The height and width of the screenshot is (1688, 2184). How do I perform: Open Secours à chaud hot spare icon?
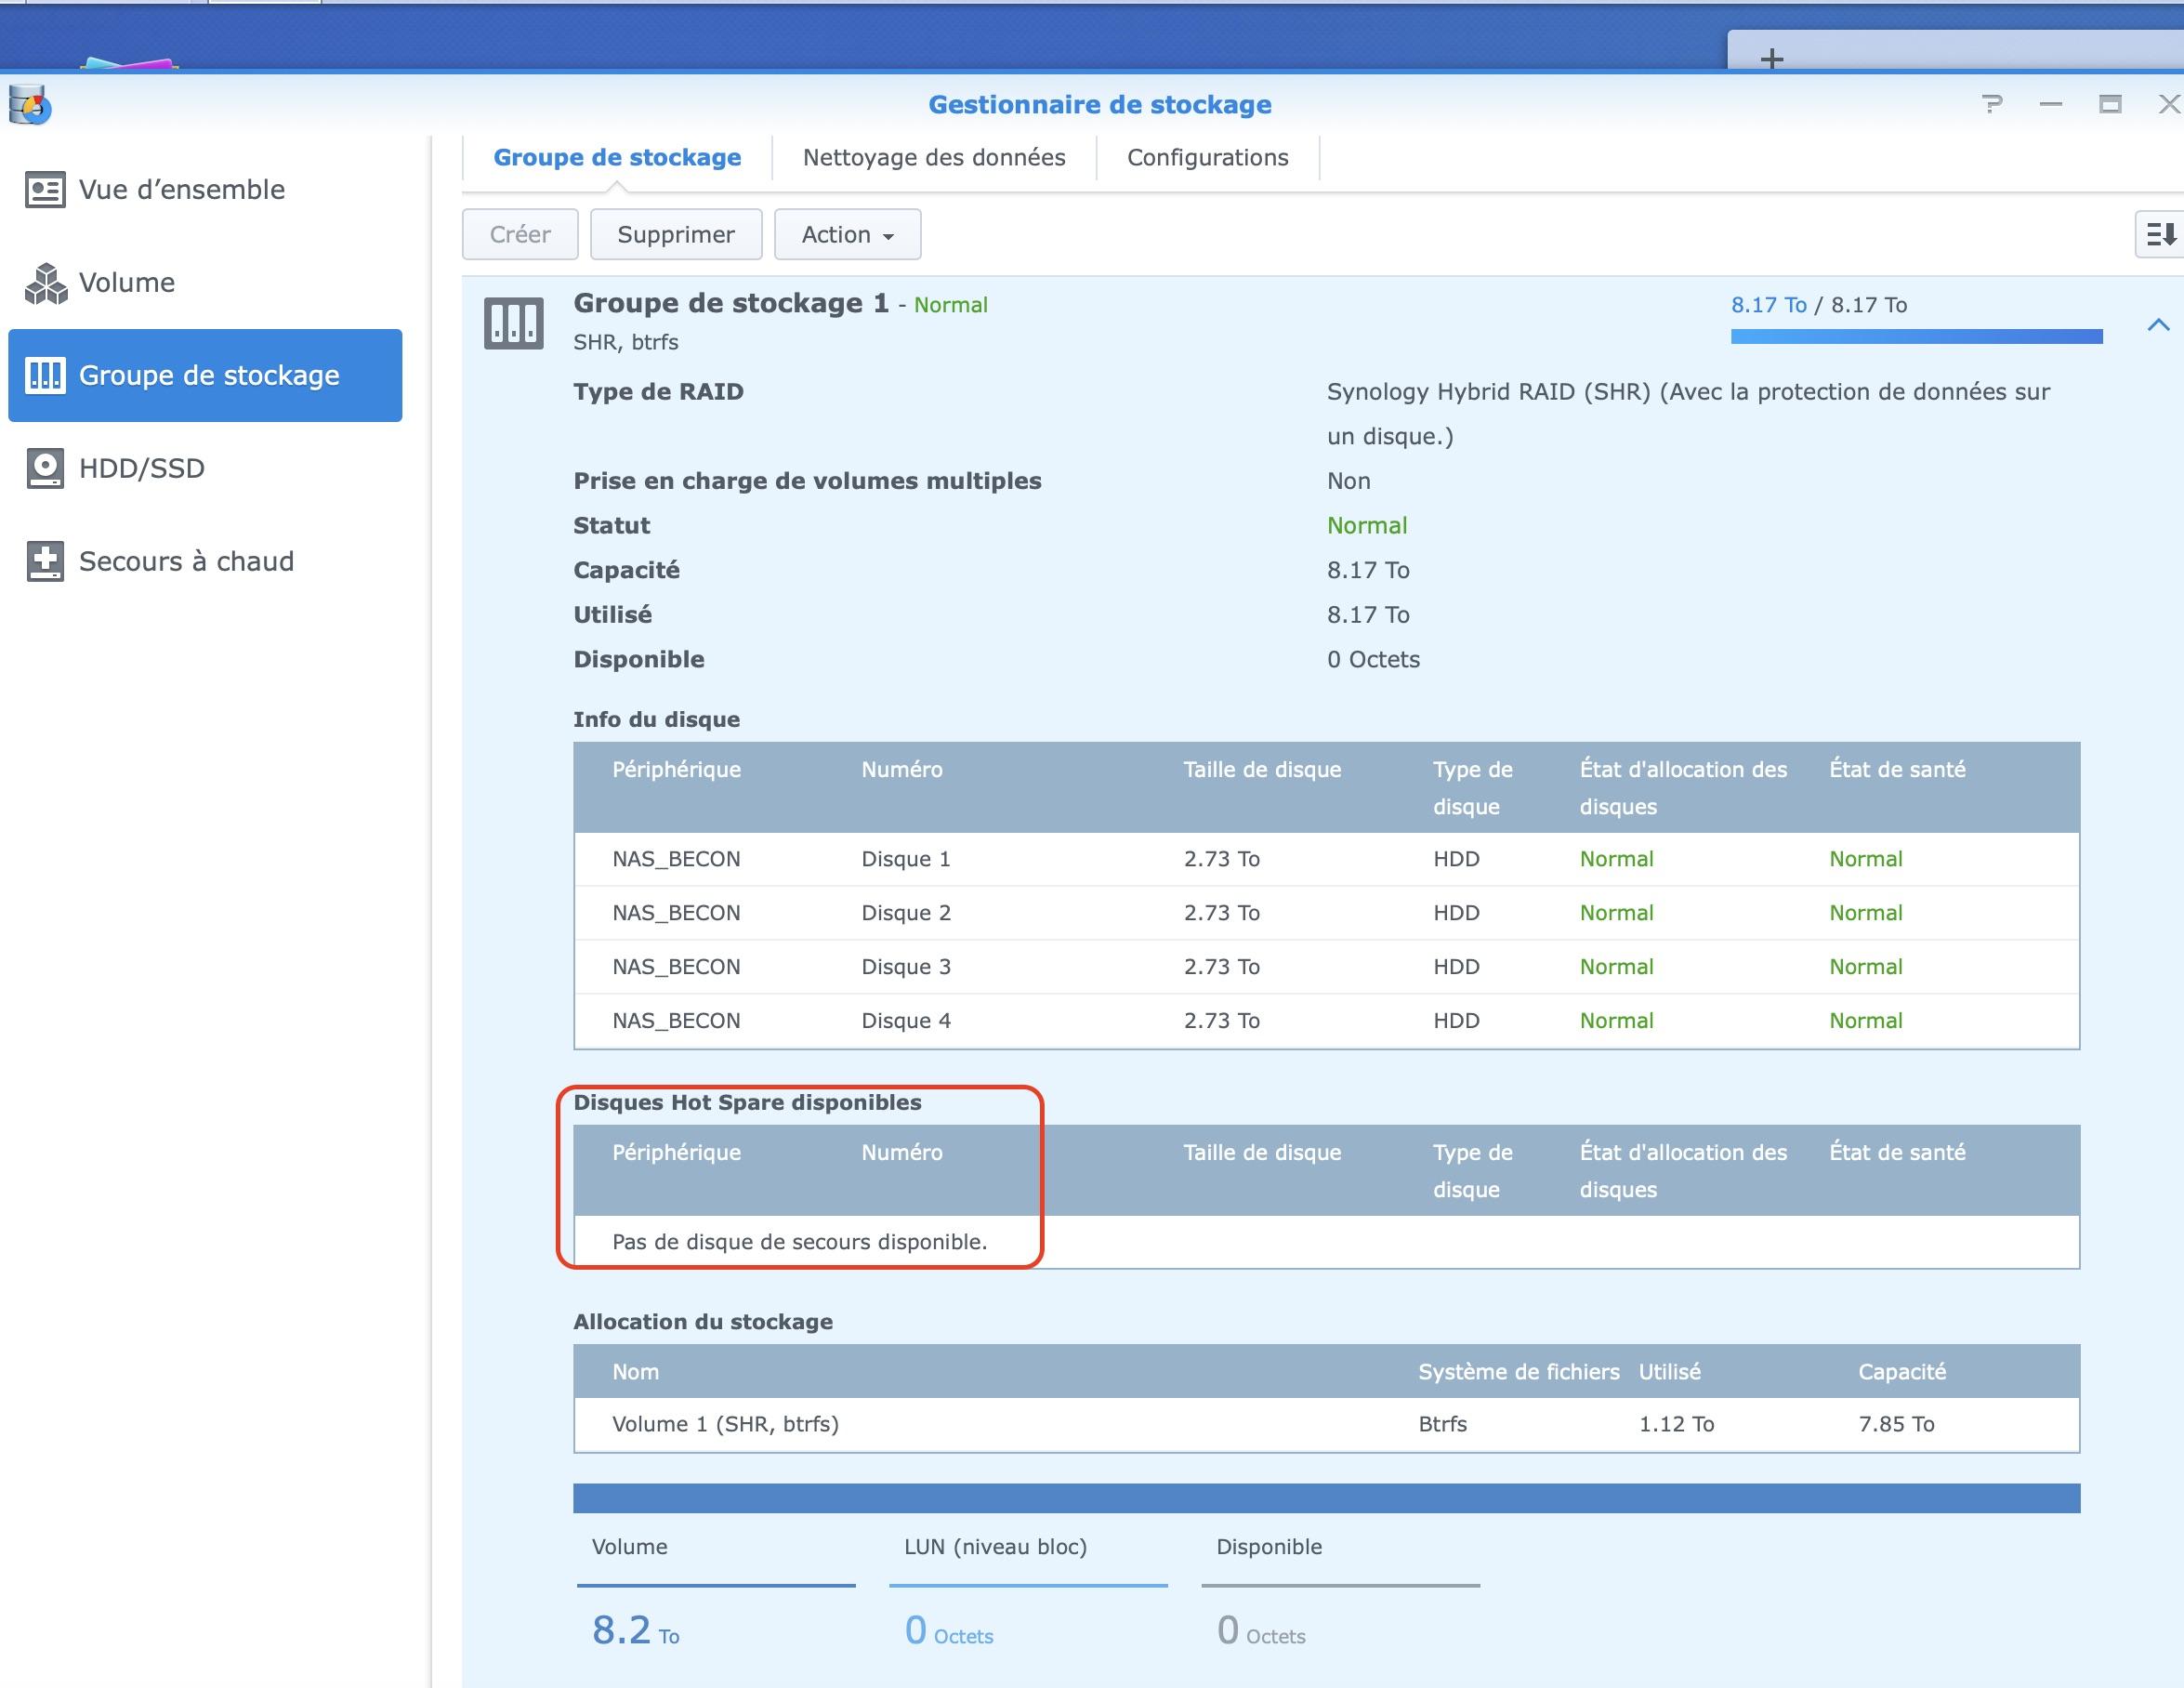pyautogui.click(x=45, y=561)
